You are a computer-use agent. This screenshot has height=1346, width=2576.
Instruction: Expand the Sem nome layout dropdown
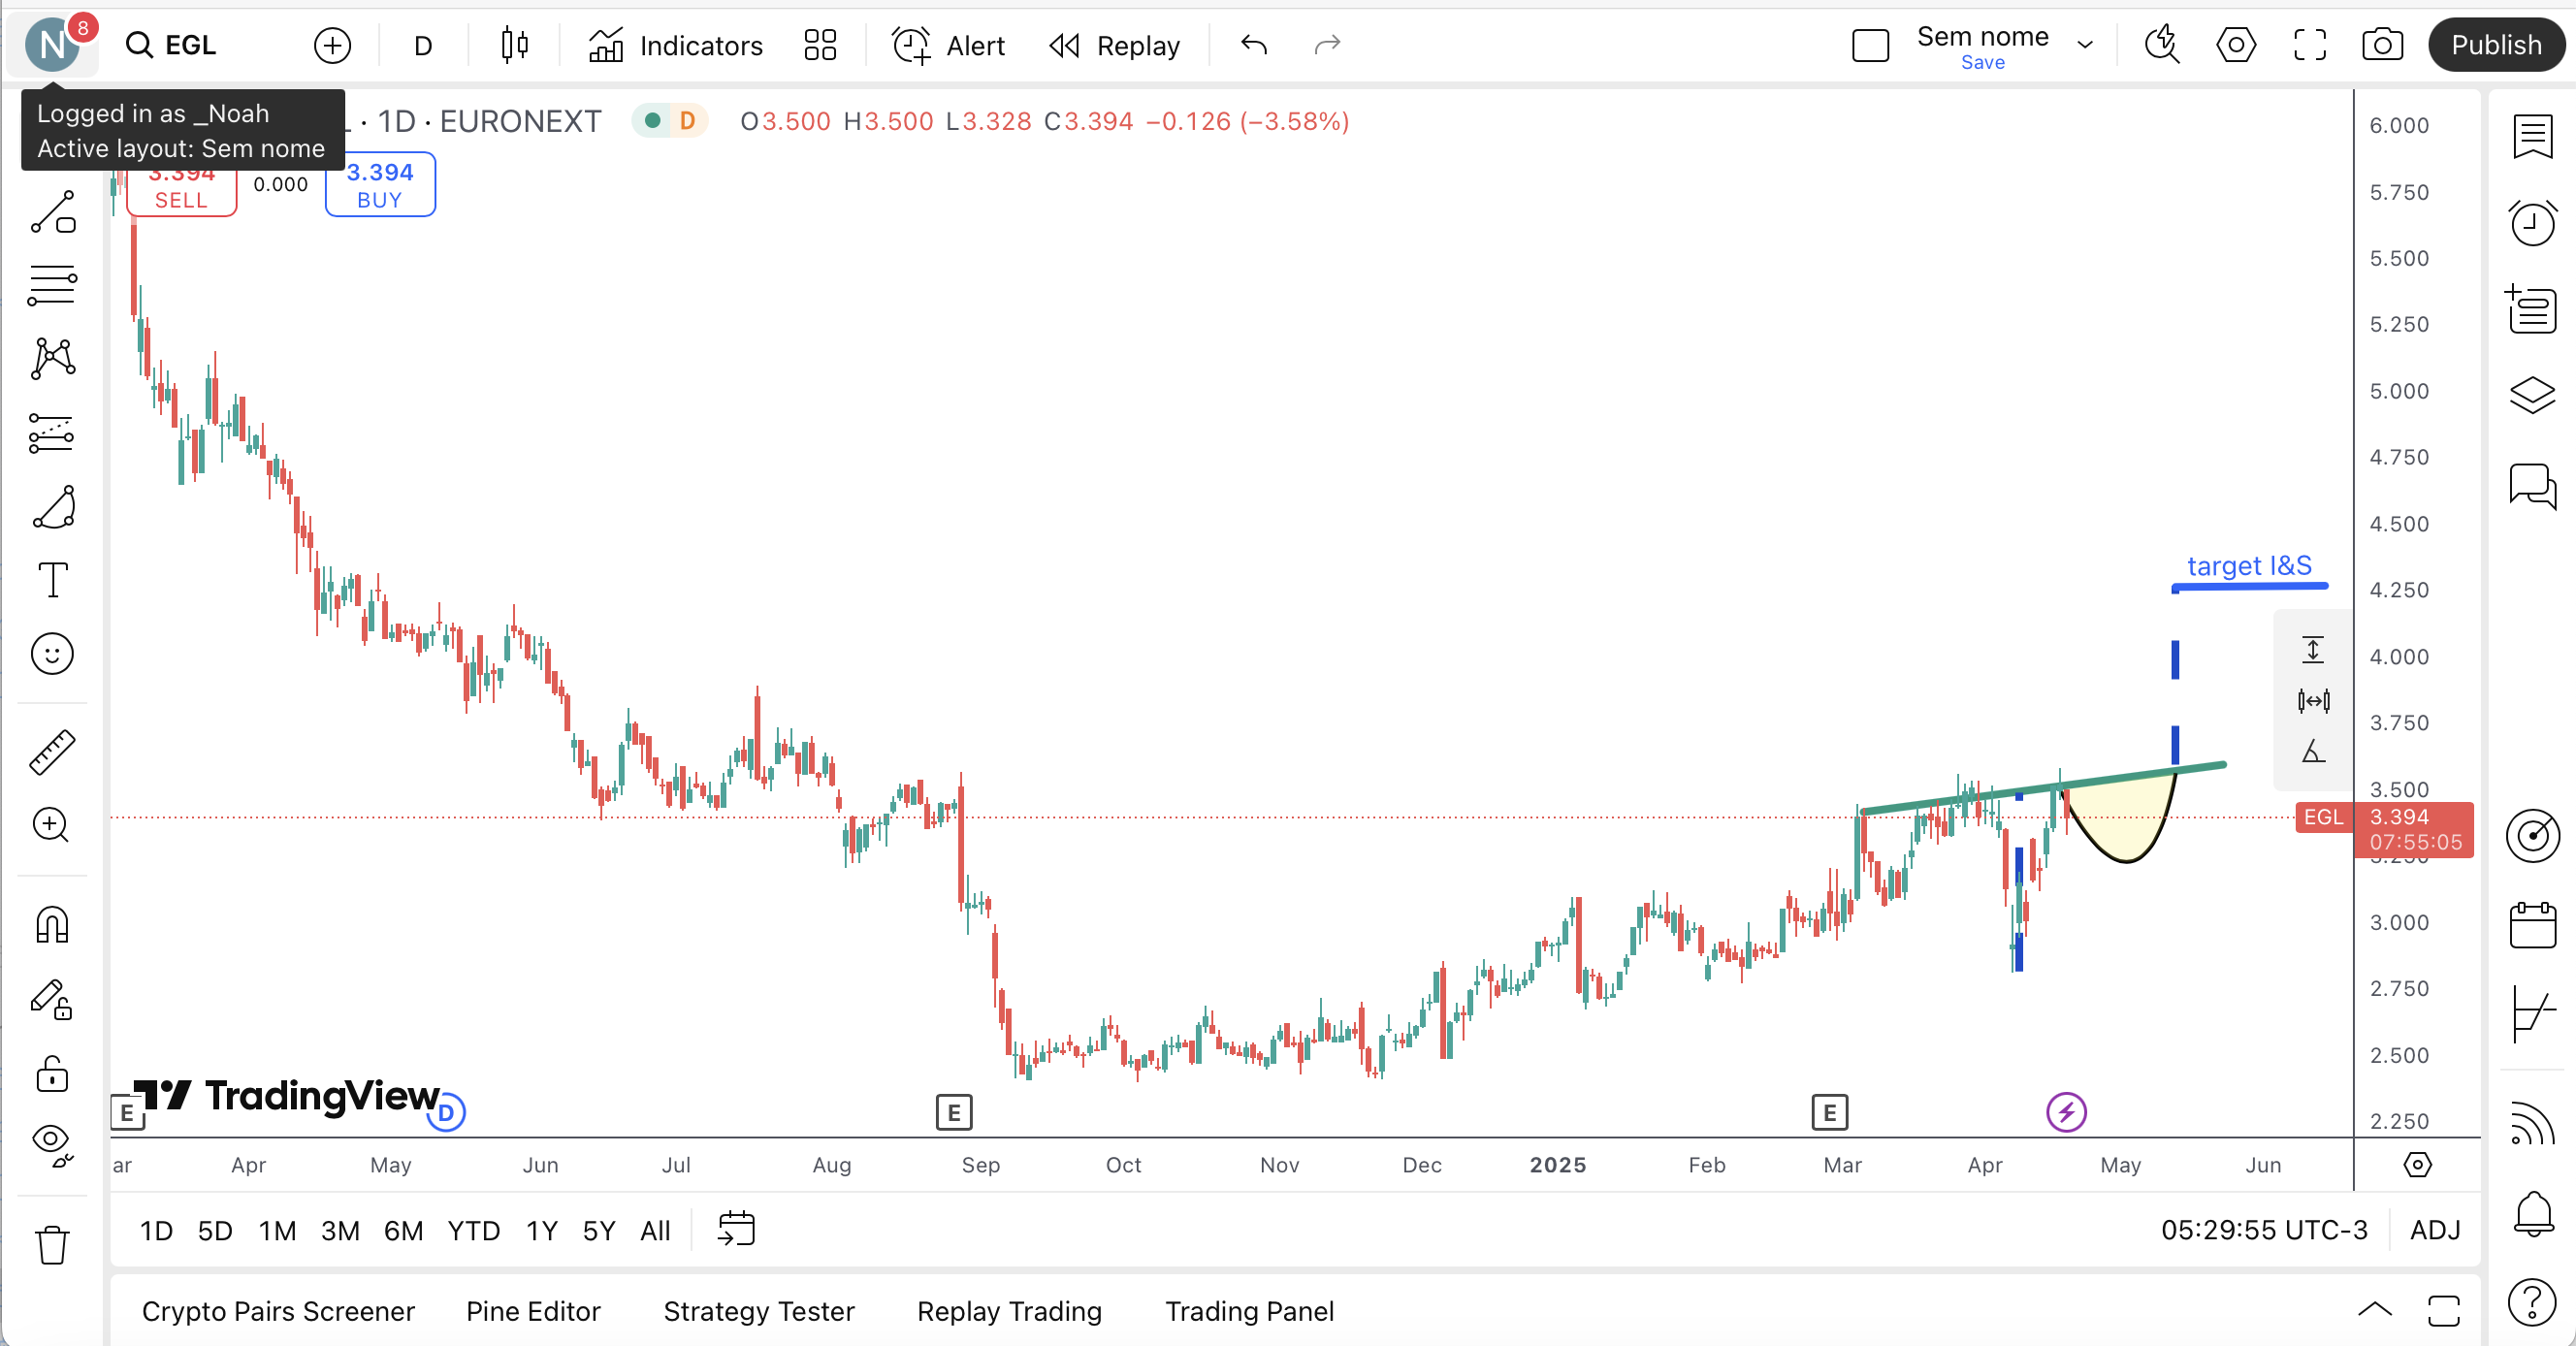point(2085,45)
